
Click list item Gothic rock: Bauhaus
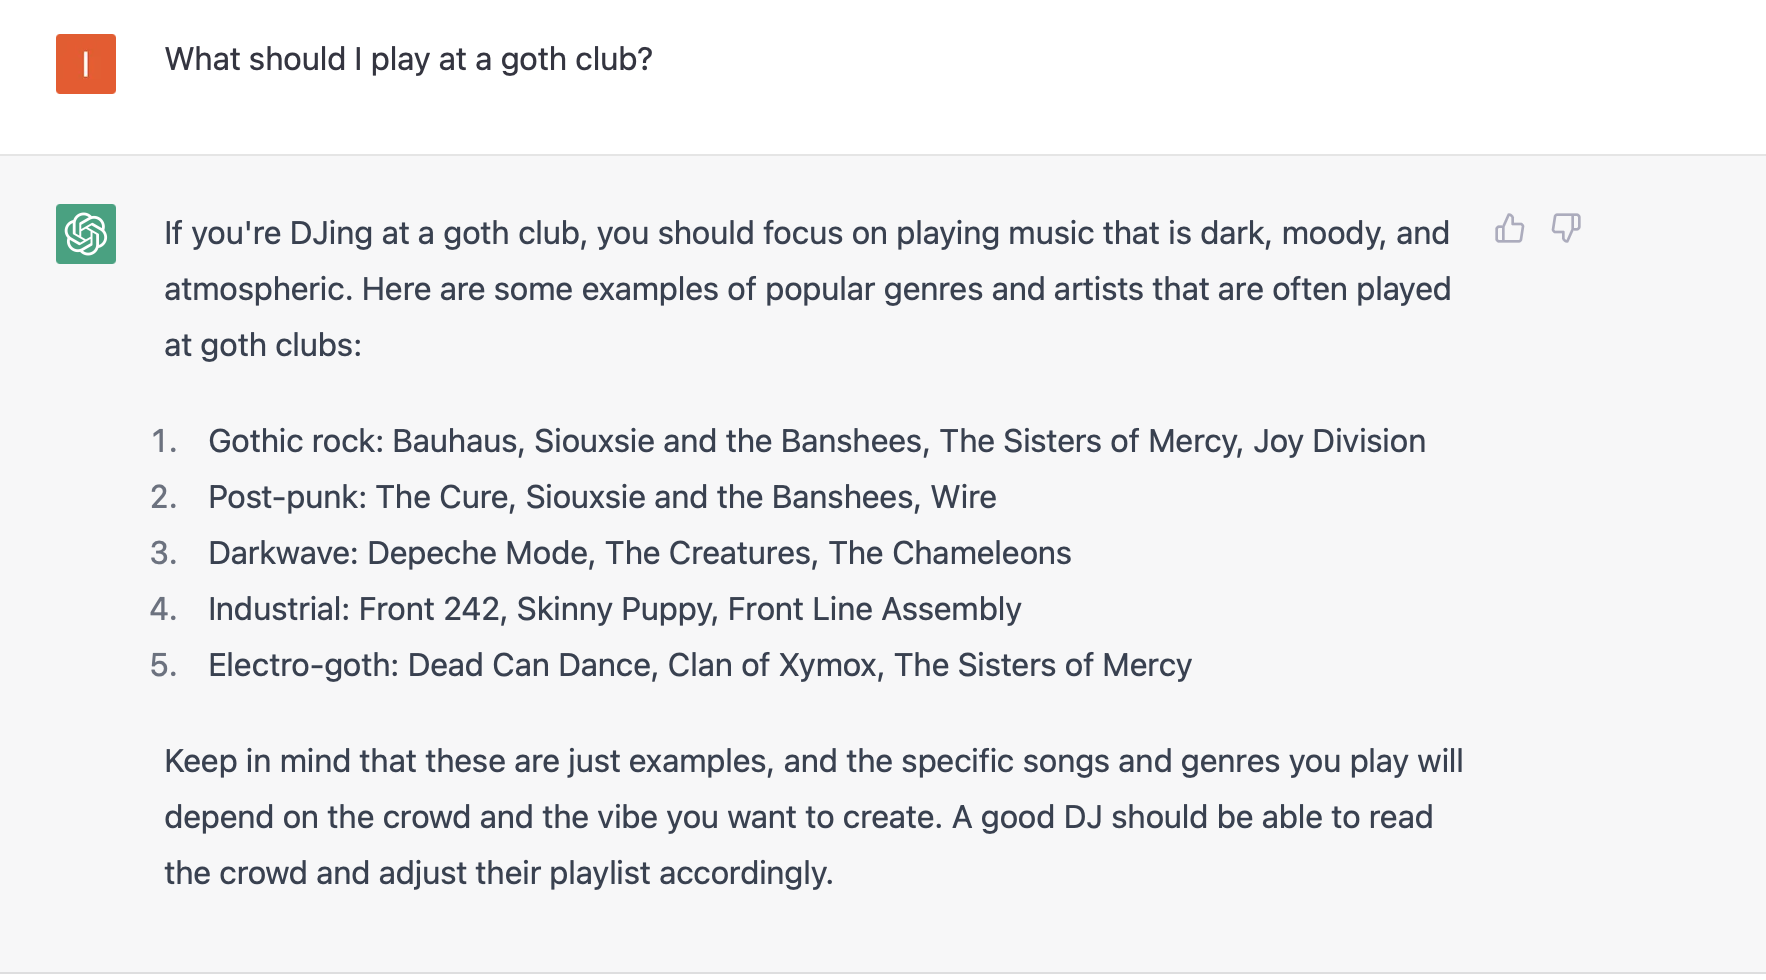pos(817,441)
